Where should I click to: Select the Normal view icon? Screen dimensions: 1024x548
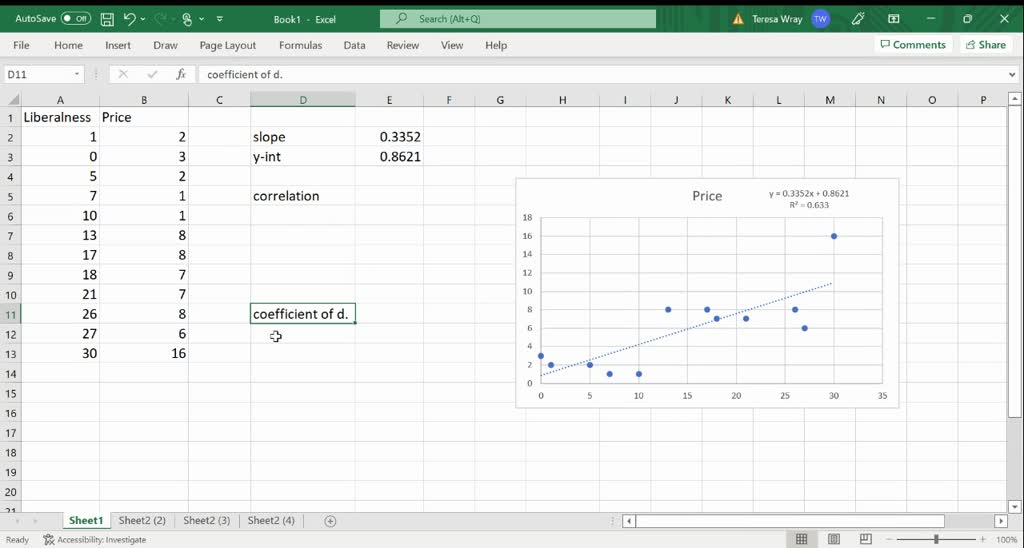click(801, 540)
